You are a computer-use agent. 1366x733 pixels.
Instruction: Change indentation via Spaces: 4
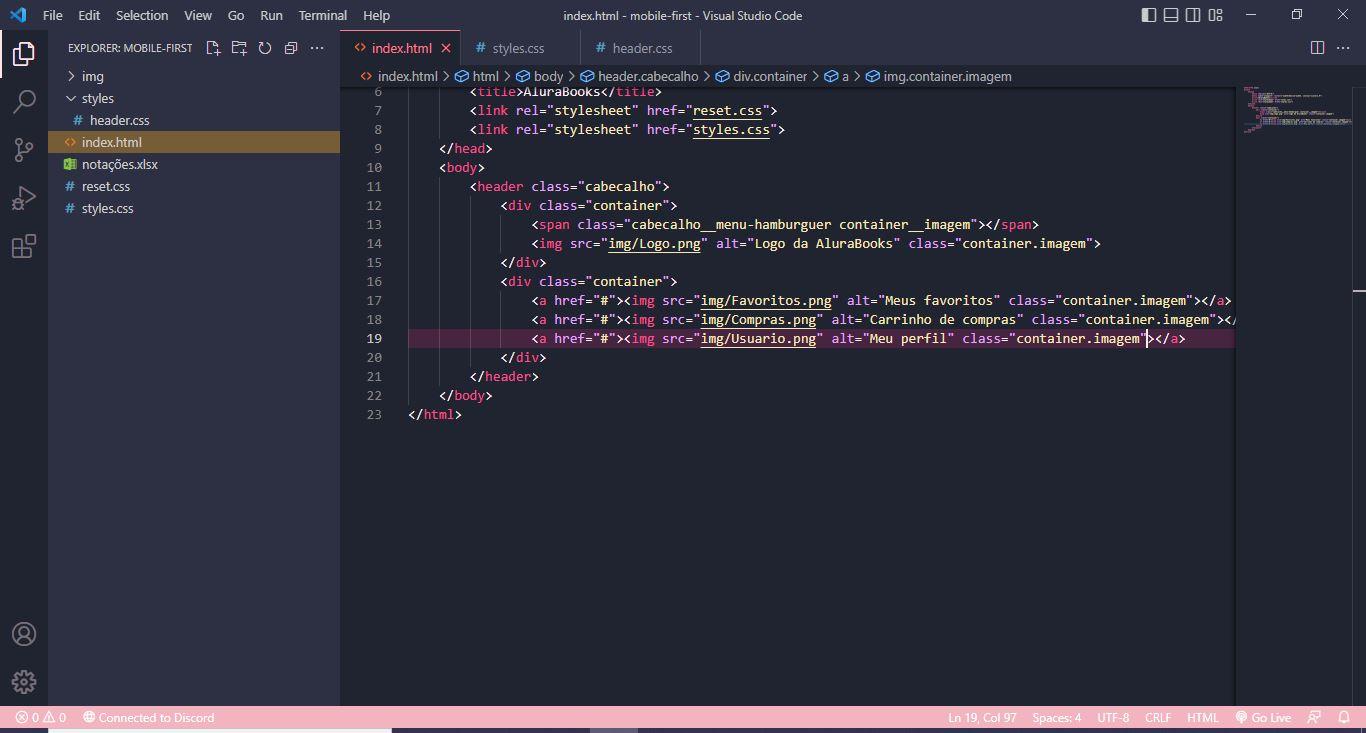pyautogui.click(x=1056, y=718)
